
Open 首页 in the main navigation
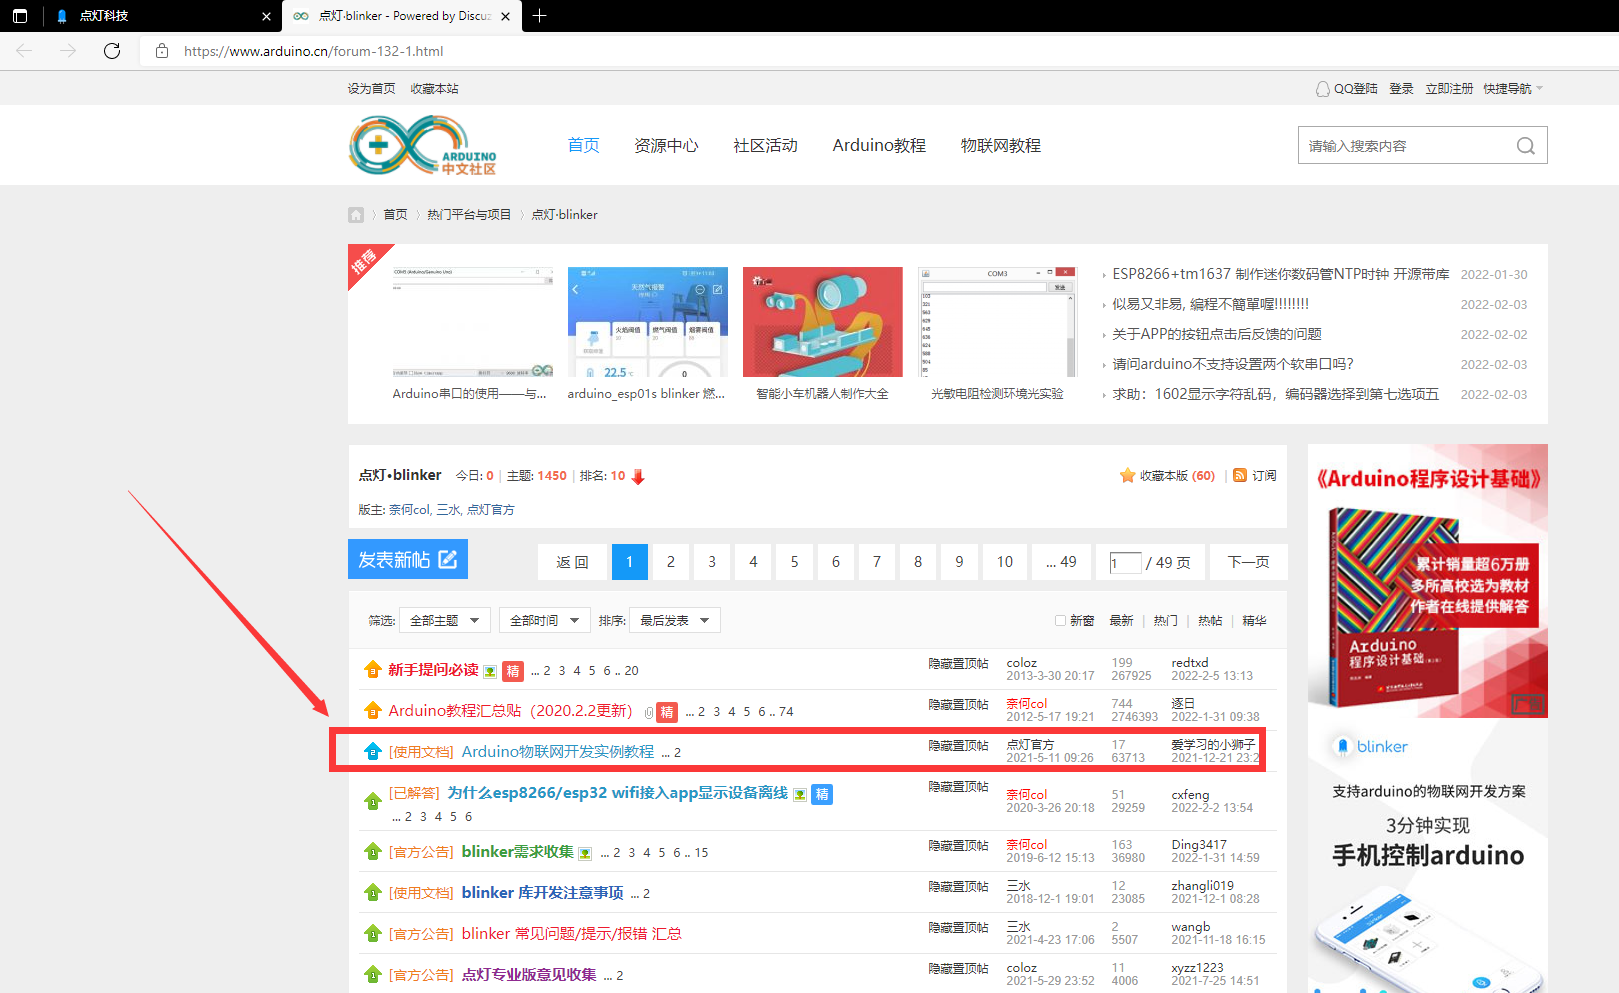tap(583, 146)
